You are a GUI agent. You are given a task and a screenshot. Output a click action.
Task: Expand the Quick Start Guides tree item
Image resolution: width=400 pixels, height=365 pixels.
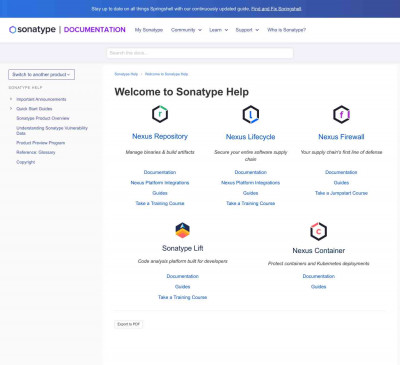point(11,109)
